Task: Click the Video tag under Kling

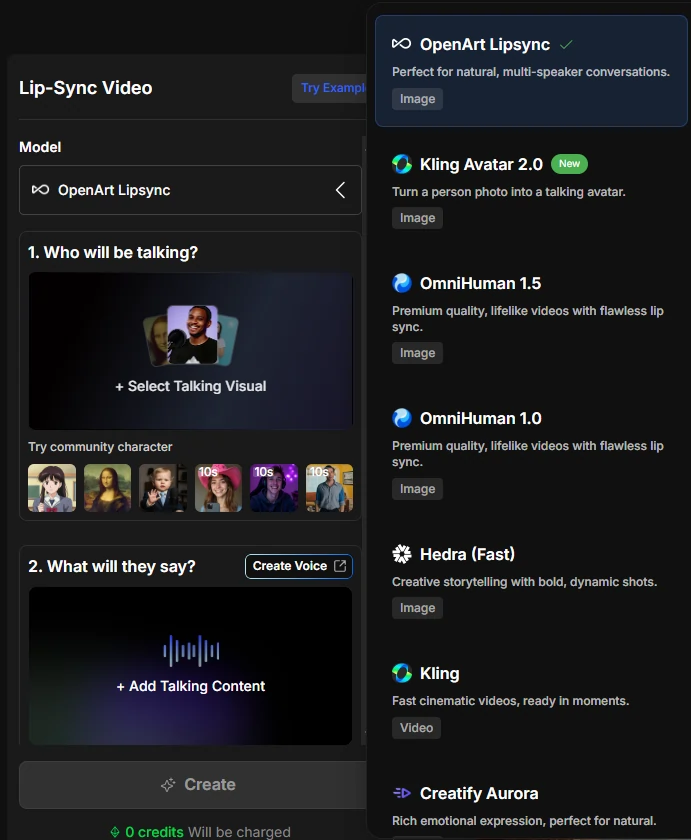Action: coord(416,728)
